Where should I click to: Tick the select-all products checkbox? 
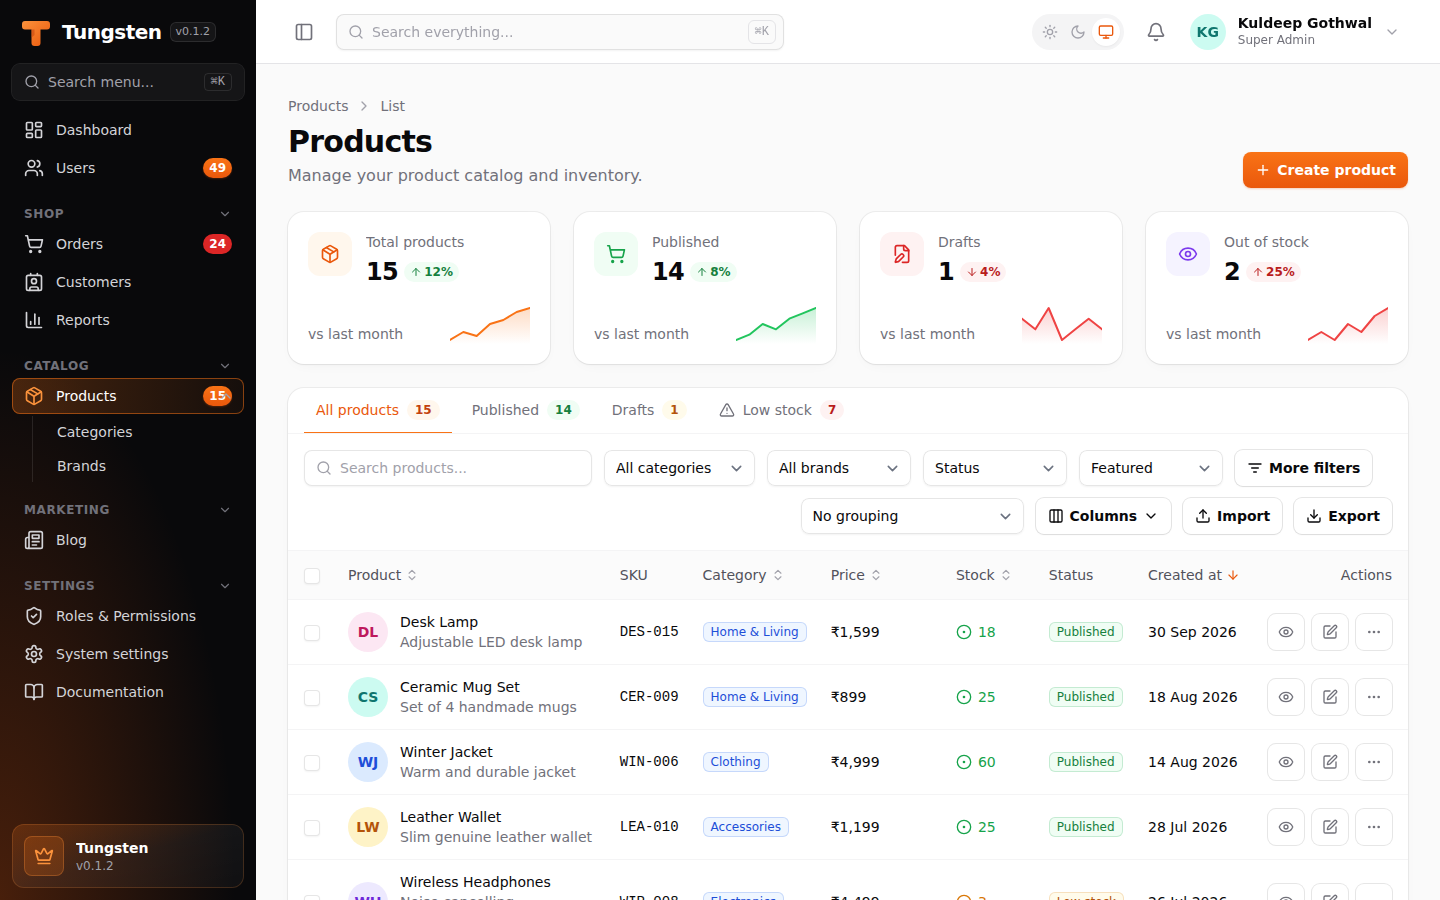pos(312,576)
